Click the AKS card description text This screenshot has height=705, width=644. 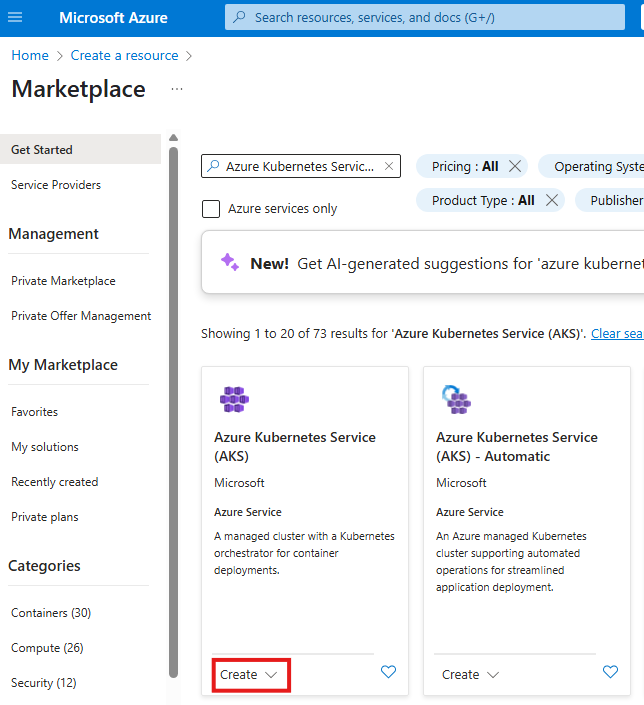tap(304, 553)
